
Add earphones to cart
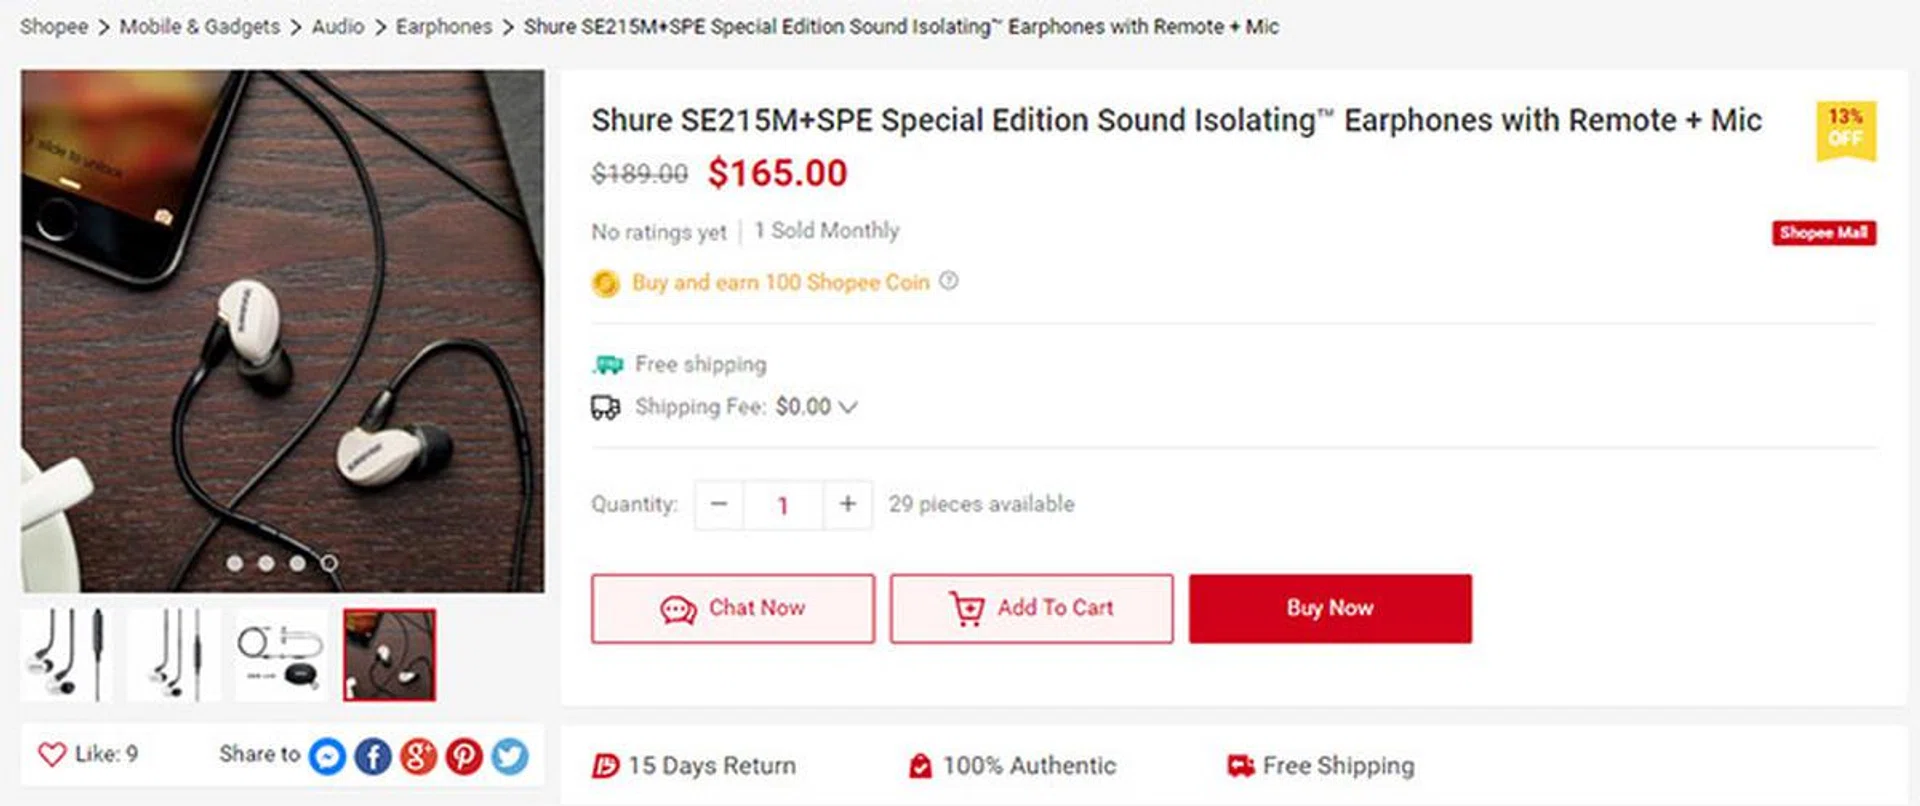pyautogui.click(x=1031, y=608)
